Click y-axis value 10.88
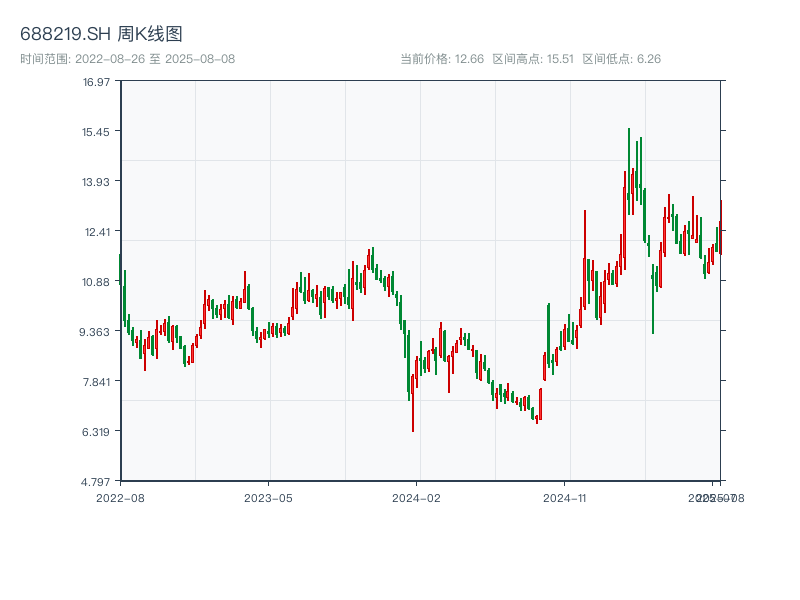The width and height of the screenshot is (800, 600). coord(96,282)
